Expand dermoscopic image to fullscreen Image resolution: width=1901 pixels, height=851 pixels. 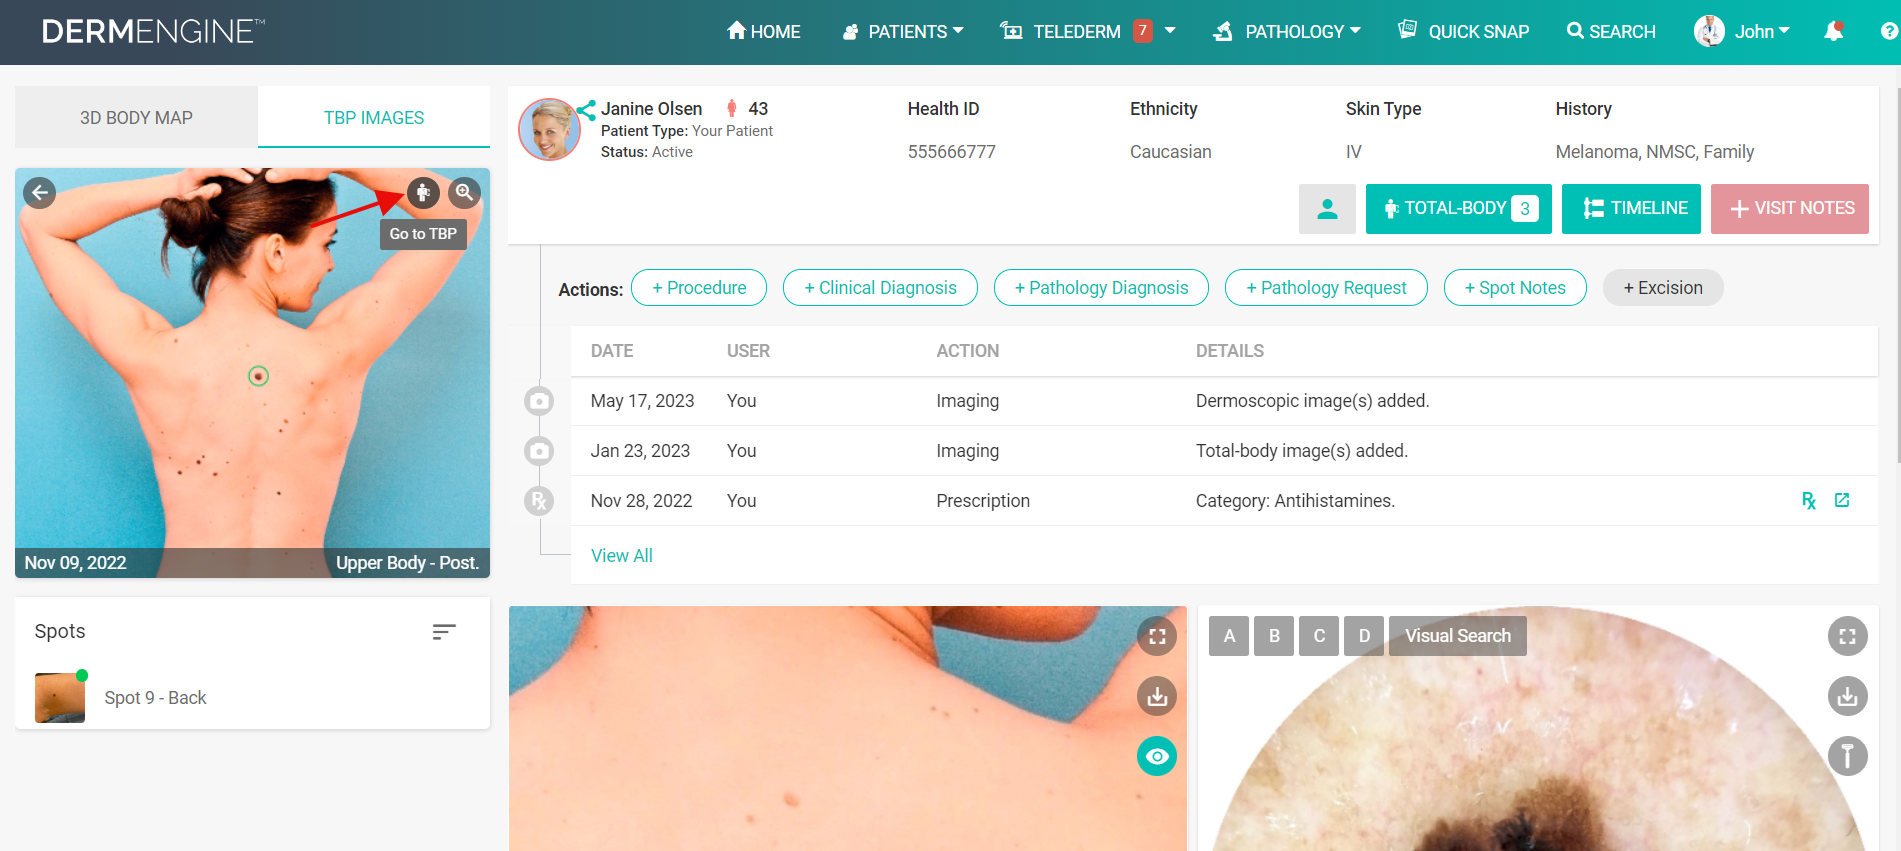tap(1848, 636)
